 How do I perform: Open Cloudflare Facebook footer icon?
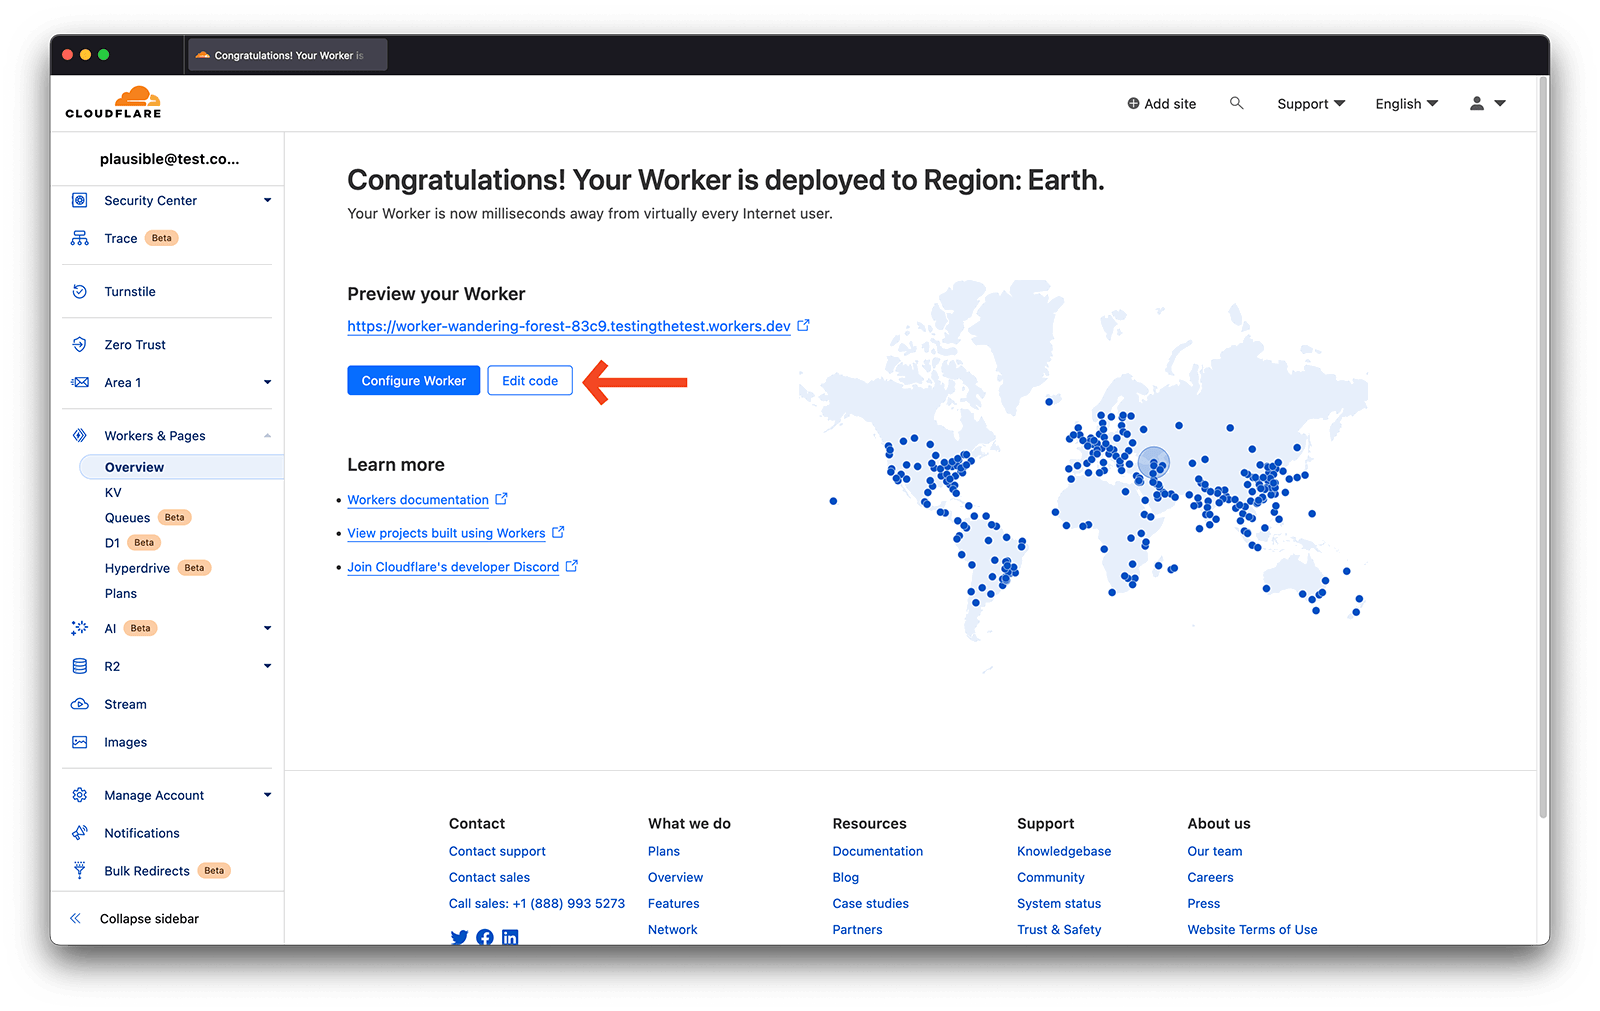[485, 937]
